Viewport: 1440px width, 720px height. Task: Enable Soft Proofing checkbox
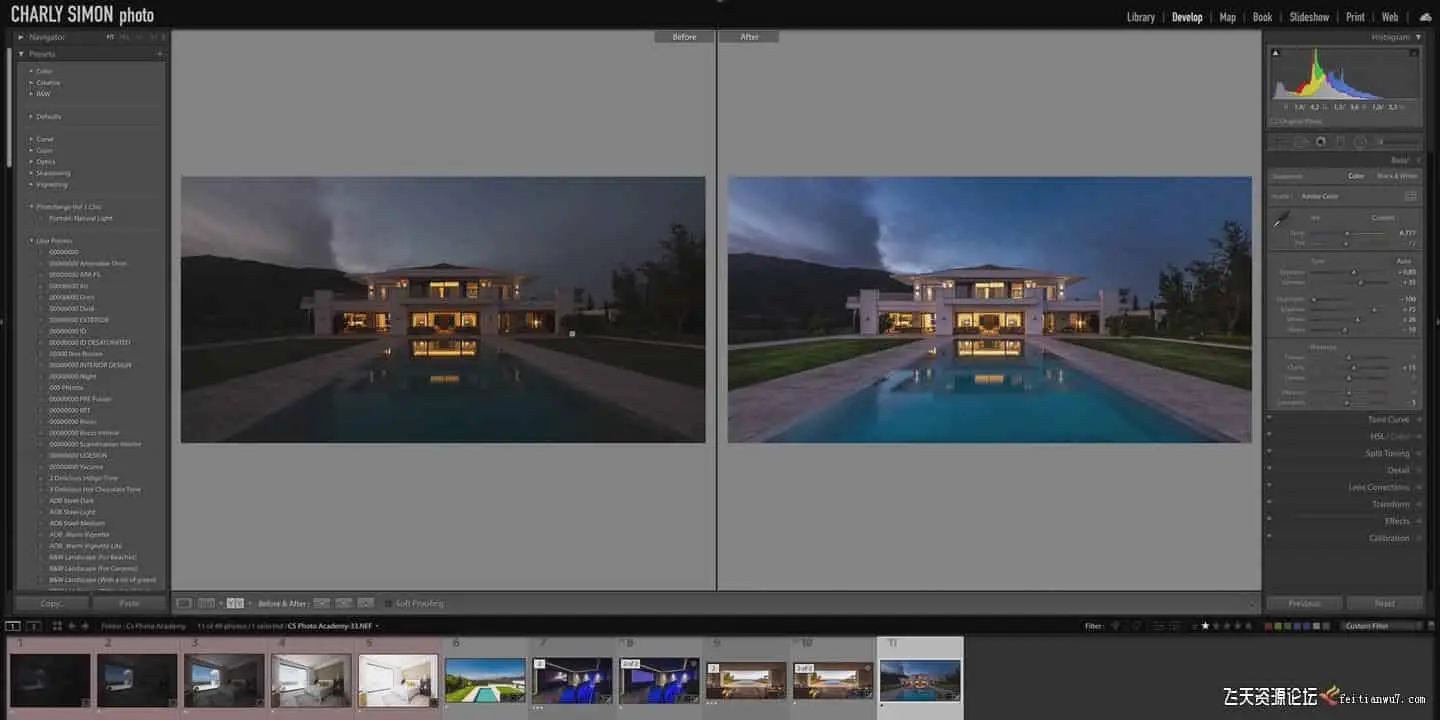pos(389,603)
